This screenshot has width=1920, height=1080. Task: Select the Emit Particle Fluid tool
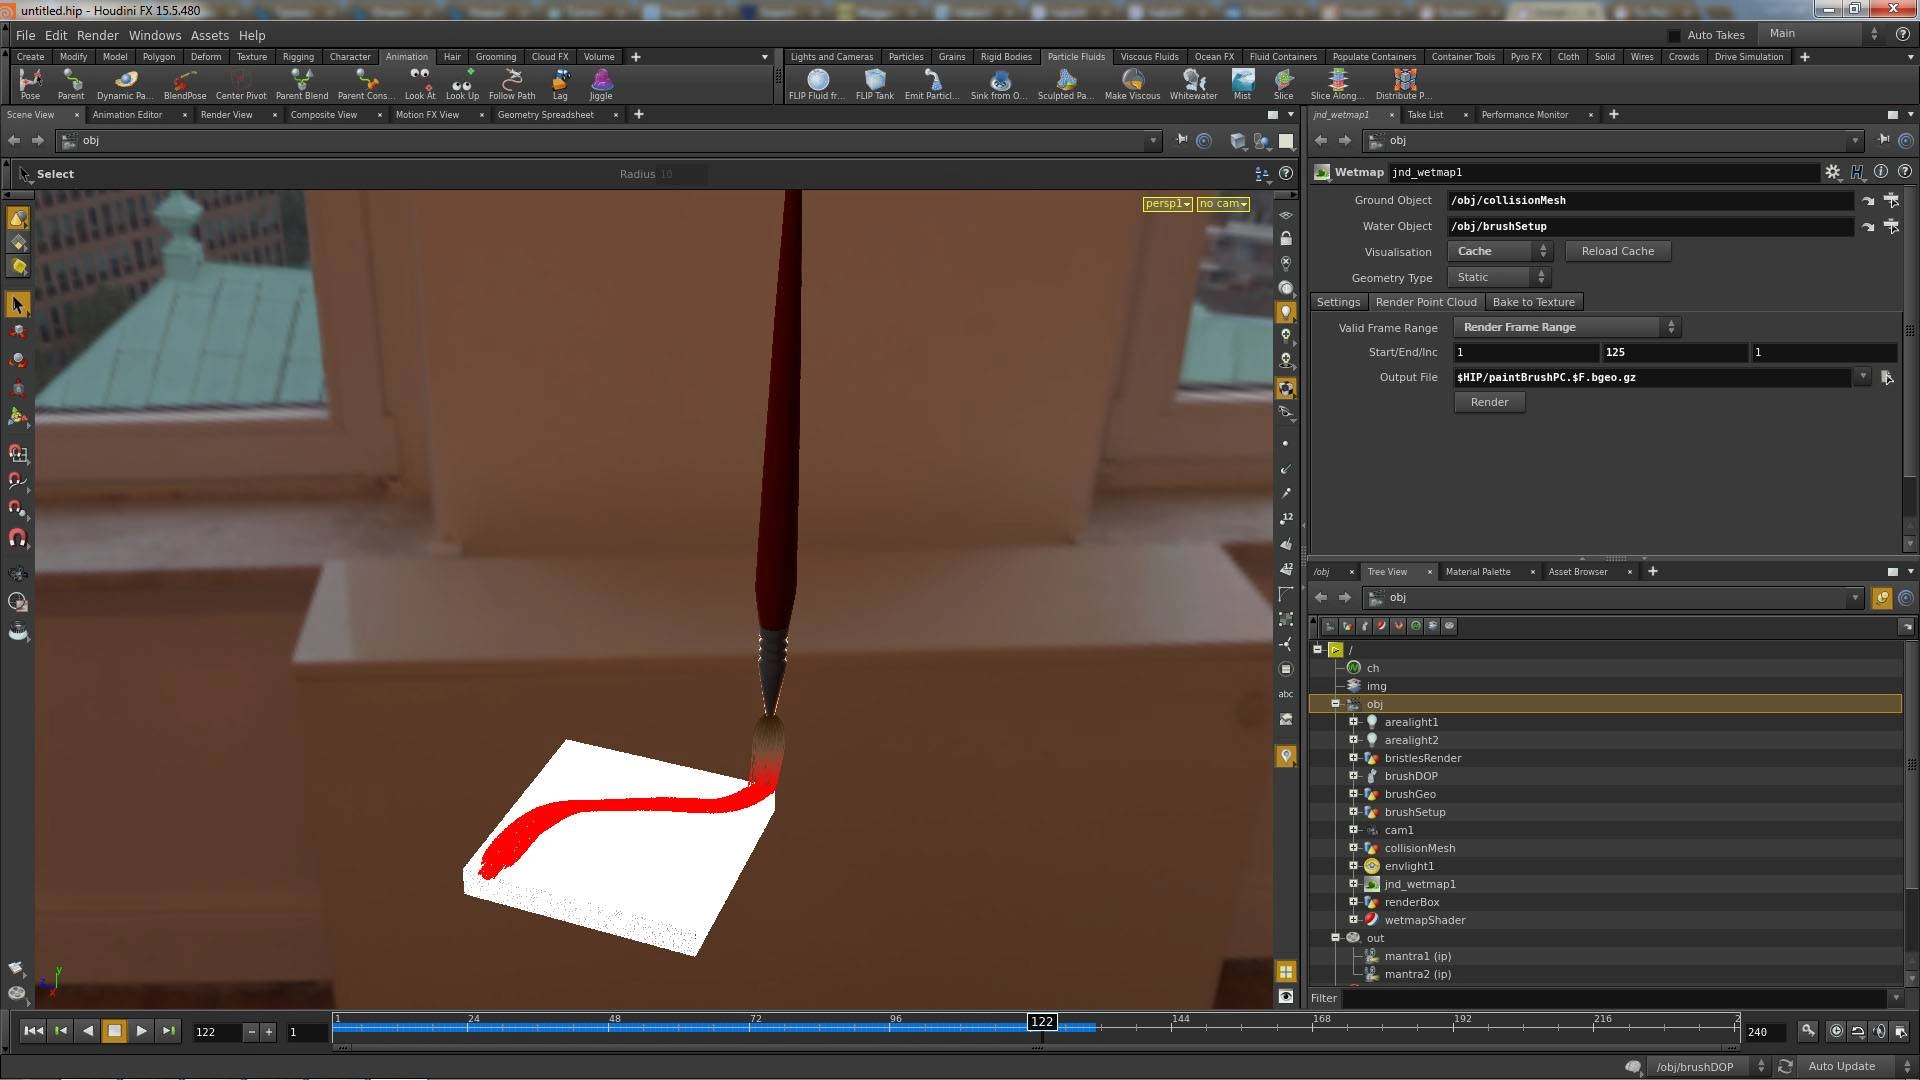pyautogui.click(x=932, y=84)
